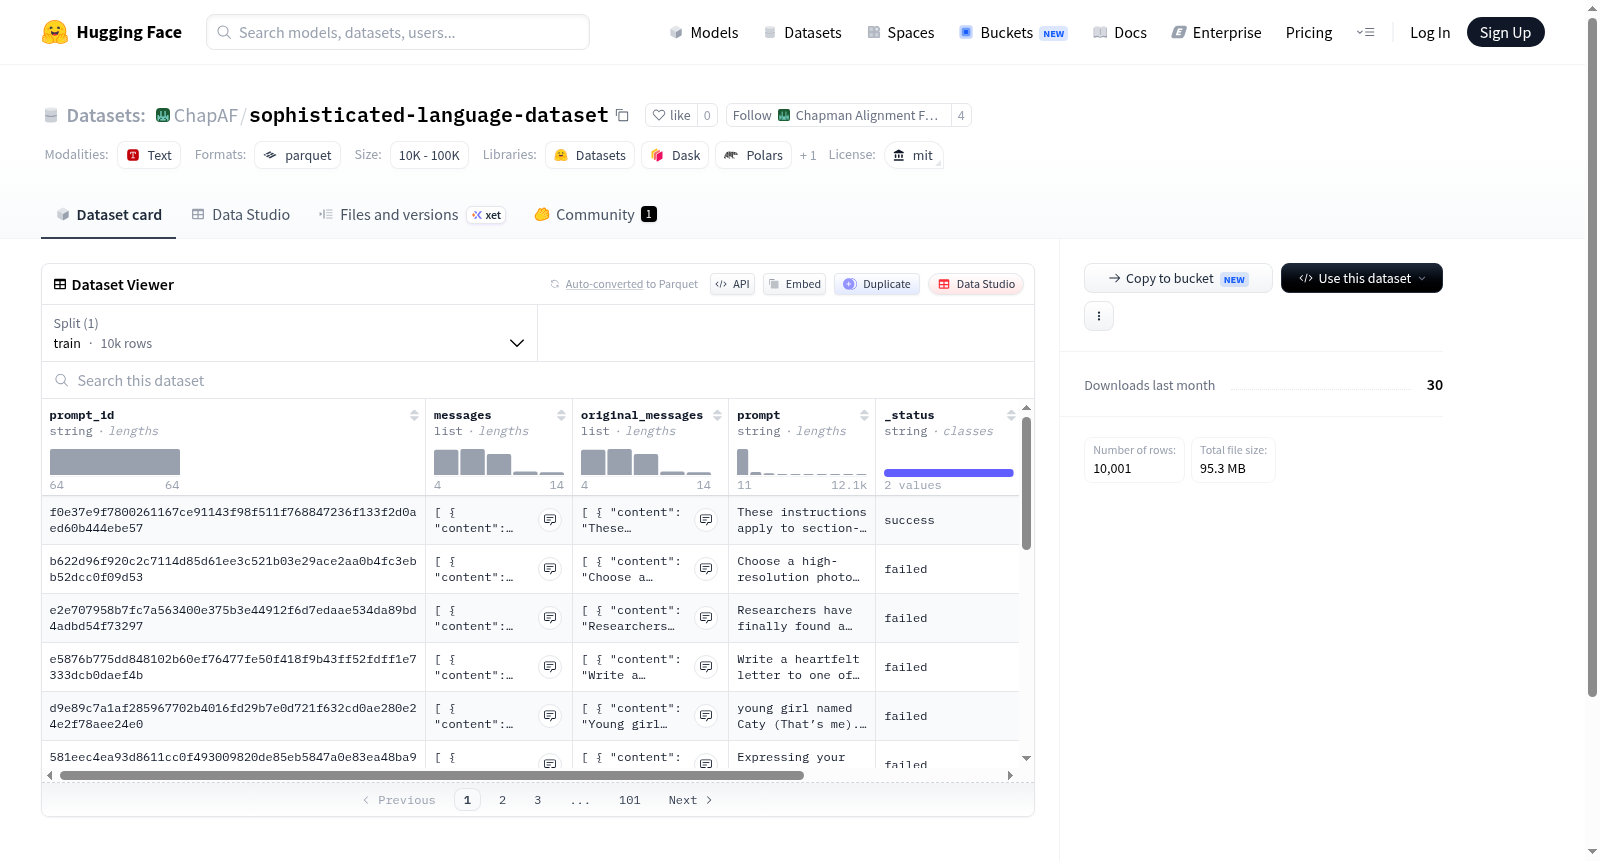The image size is (1600, 861).
Task: Expand the Split train dropdown
Action: (x=290, y=333)
